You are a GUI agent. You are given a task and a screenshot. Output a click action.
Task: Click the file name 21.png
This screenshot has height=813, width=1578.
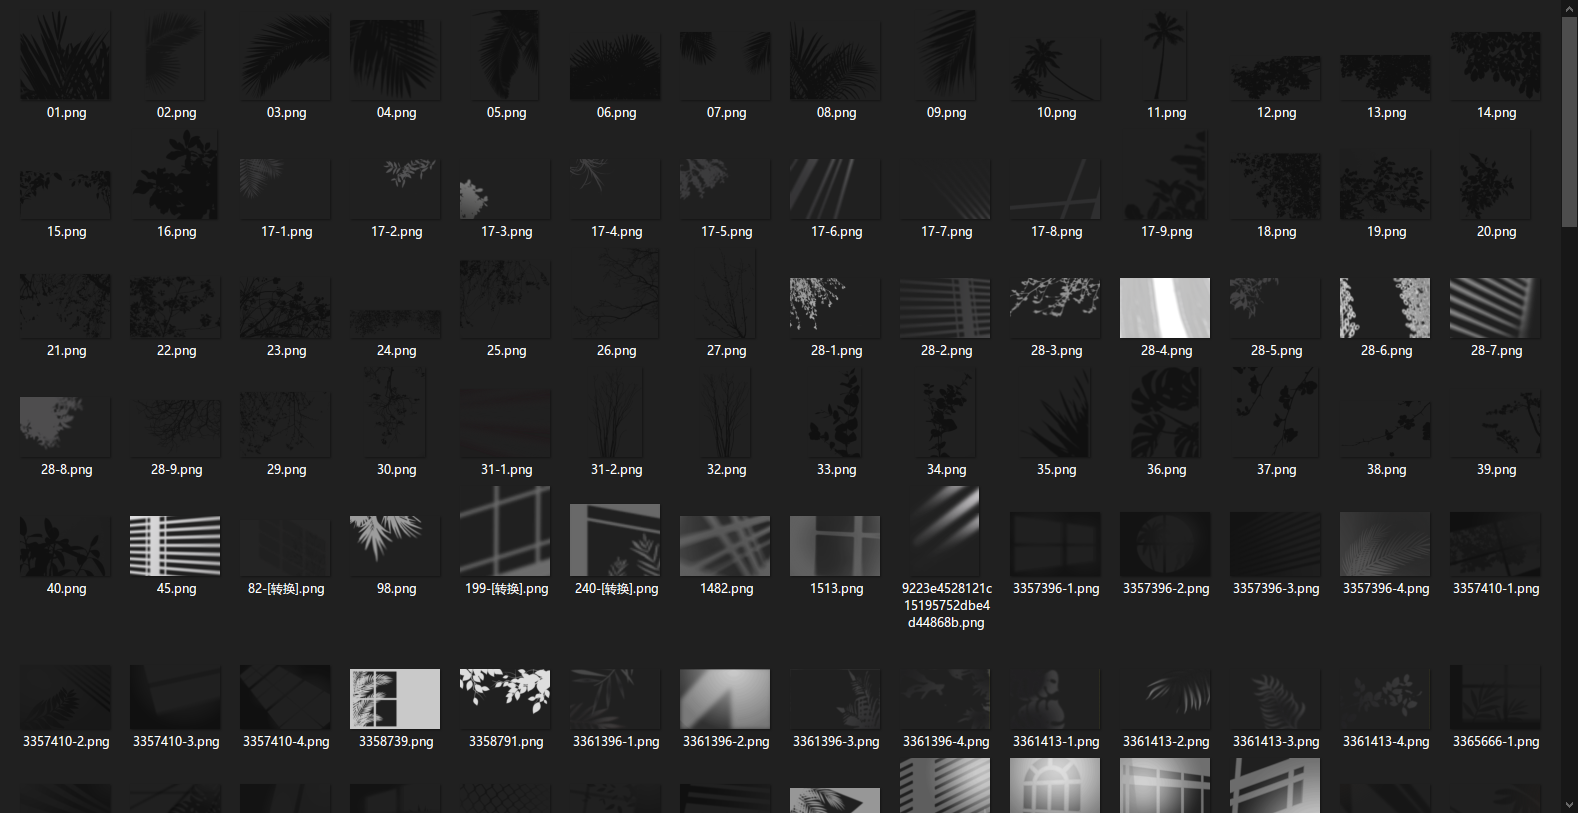tap(66, 351)
